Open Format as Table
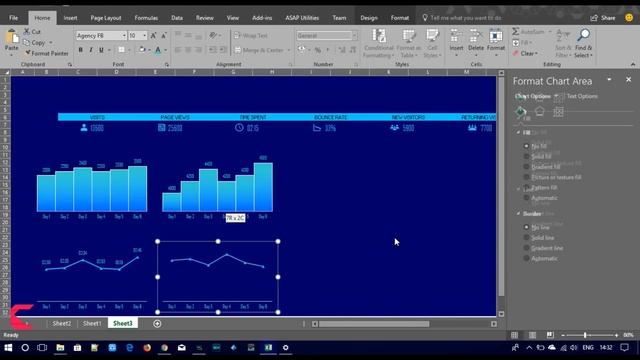The height and width of the screenshot is (360, 640). pos(408,43)
